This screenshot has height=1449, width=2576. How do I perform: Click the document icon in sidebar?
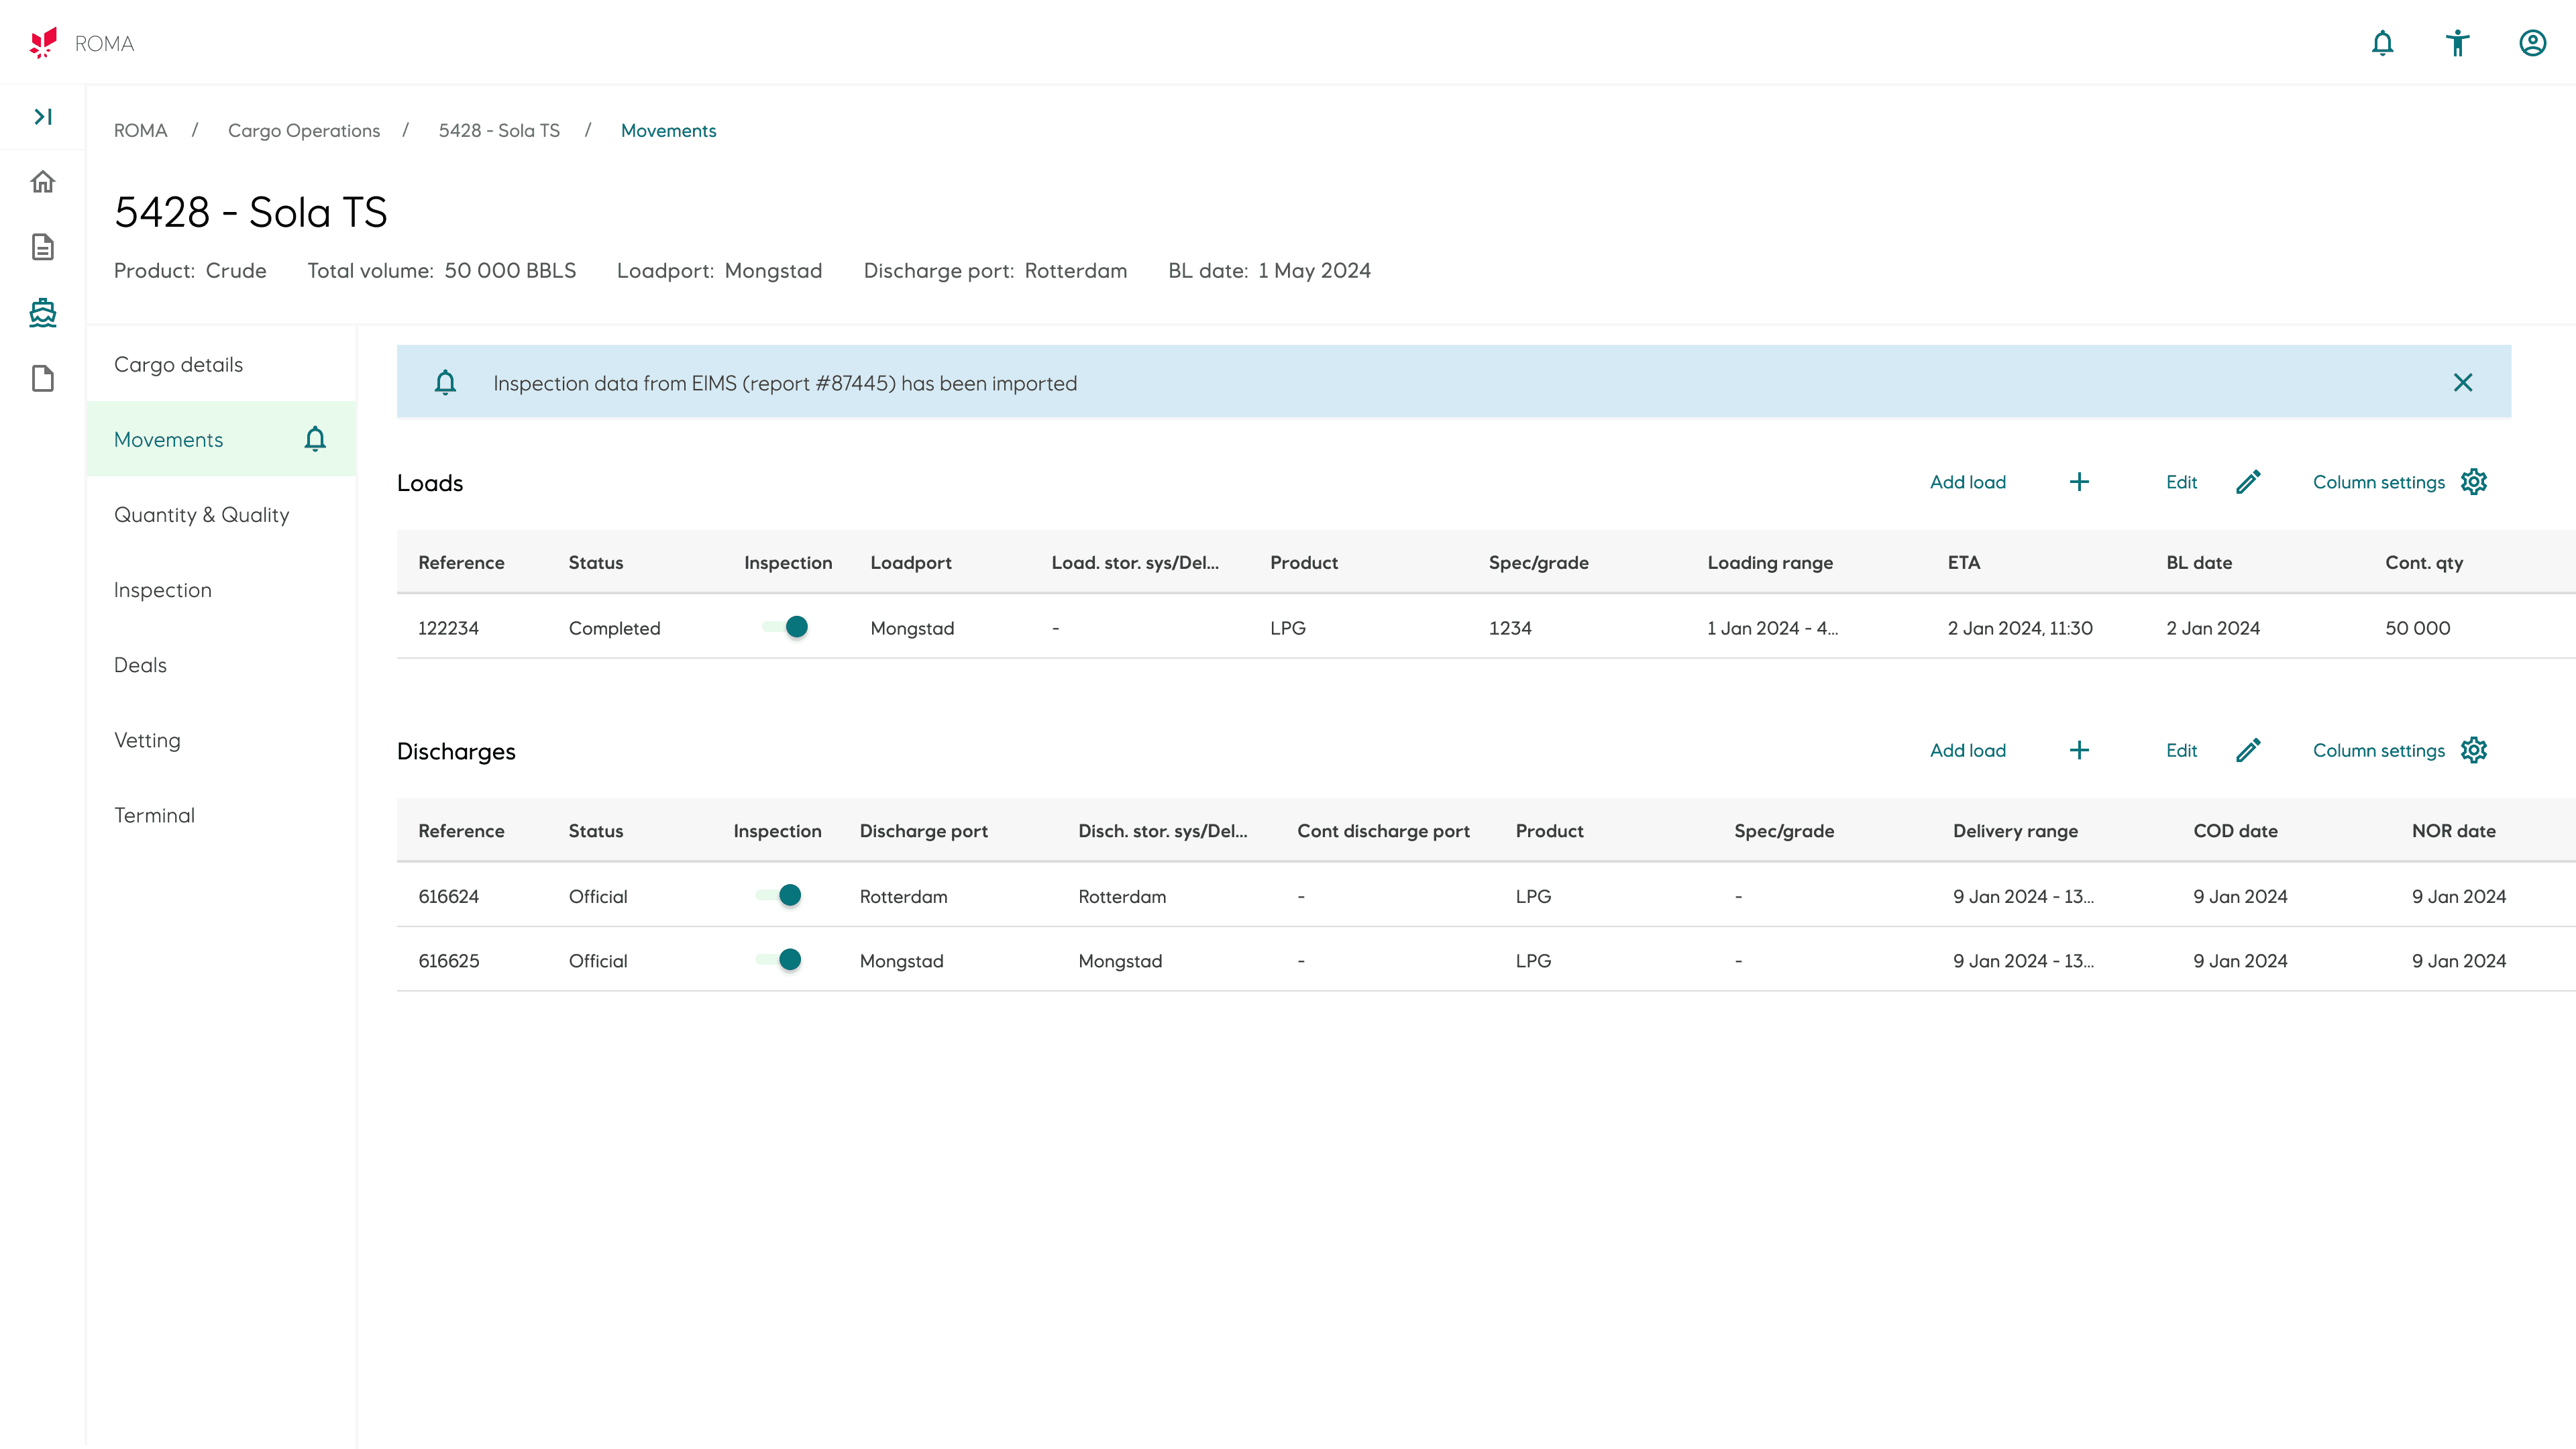pyautogui.click(x=43, y=247)
